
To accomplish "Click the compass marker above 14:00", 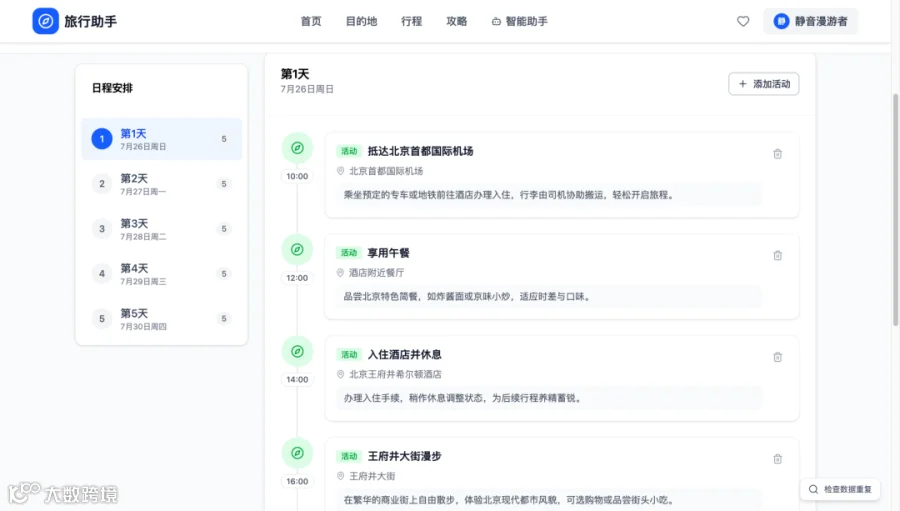I will [x=297, y=351].
